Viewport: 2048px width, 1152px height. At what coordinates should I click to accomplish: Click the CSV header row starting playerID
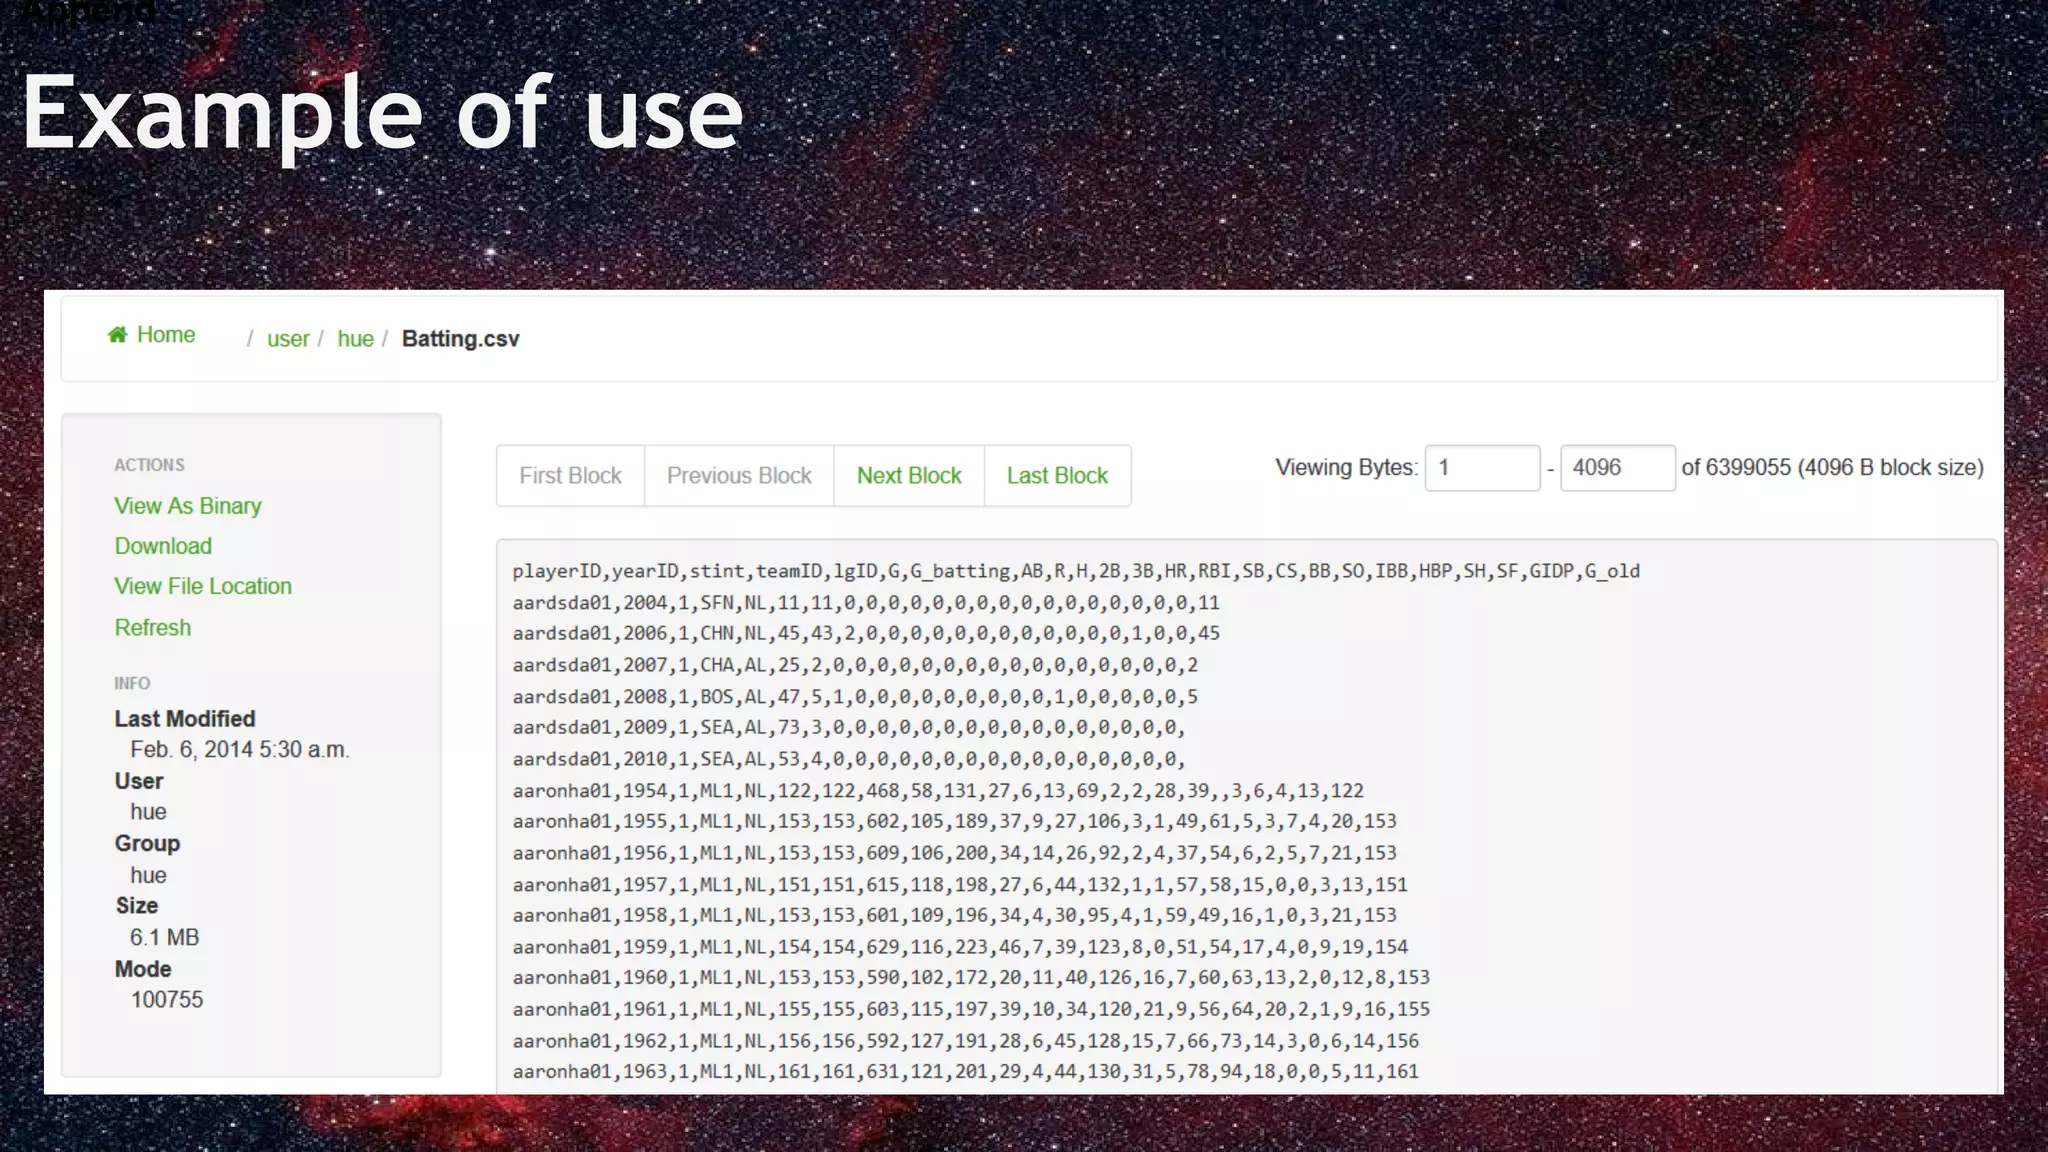pyautogui.click(x=1076, y=571)
